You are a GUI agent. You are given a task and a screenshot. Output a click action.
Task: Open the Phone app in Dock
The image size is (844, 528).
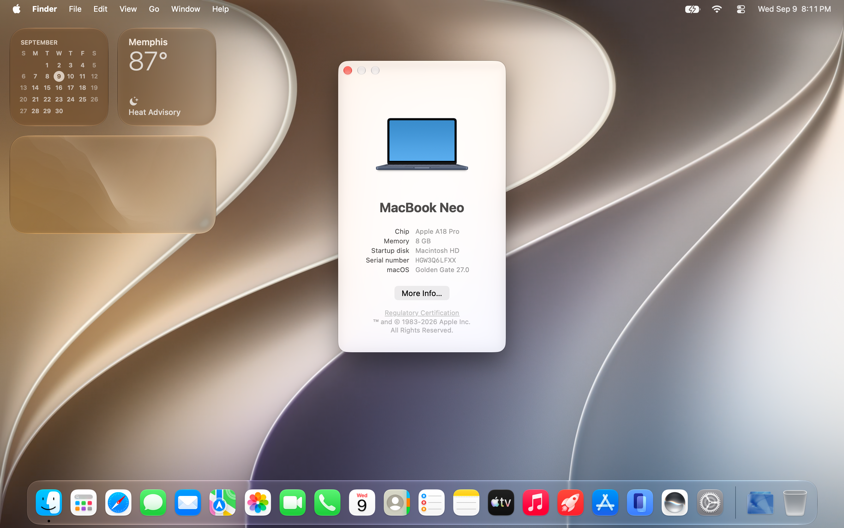coord(327,503)
